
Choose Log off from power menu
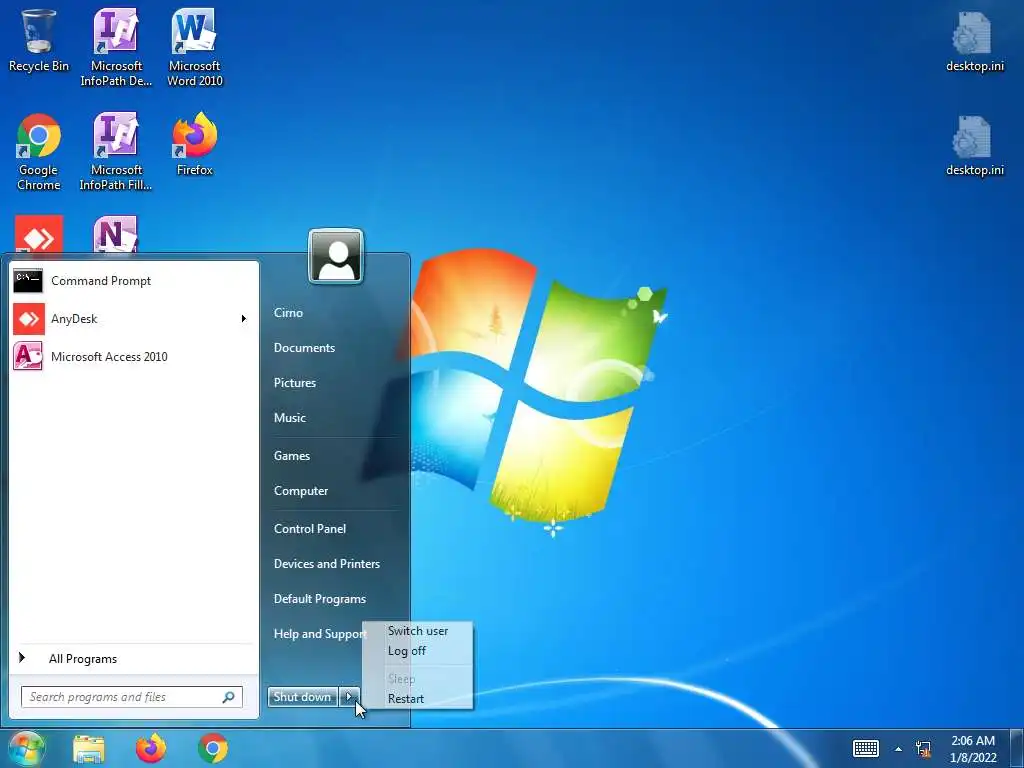(417, 651)
